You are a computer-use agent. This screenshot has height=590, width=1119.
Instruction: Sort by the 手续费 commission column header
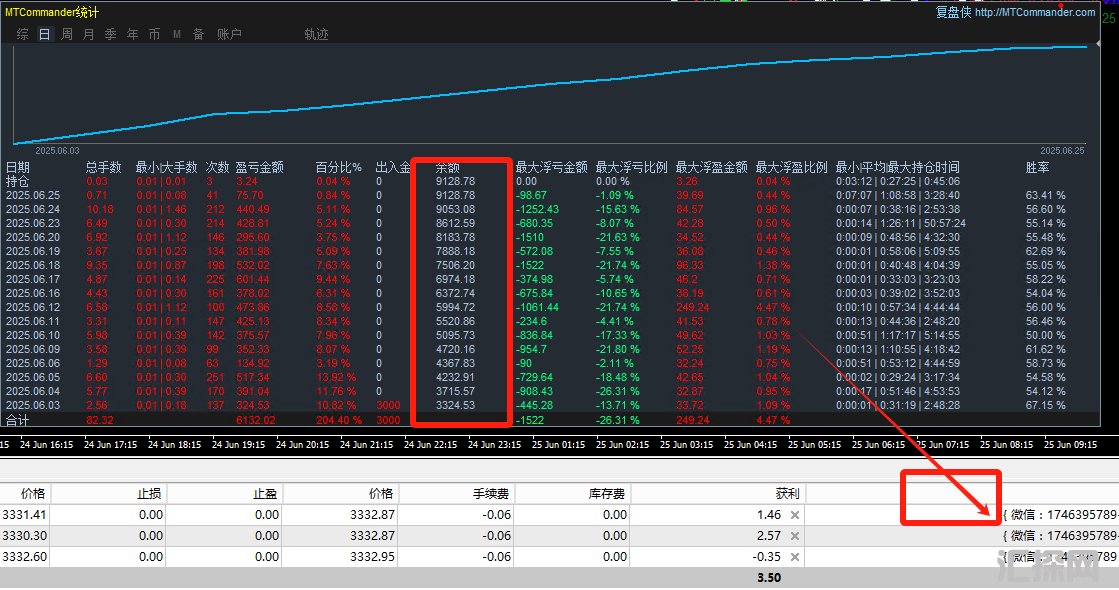(x=491, y=494)
